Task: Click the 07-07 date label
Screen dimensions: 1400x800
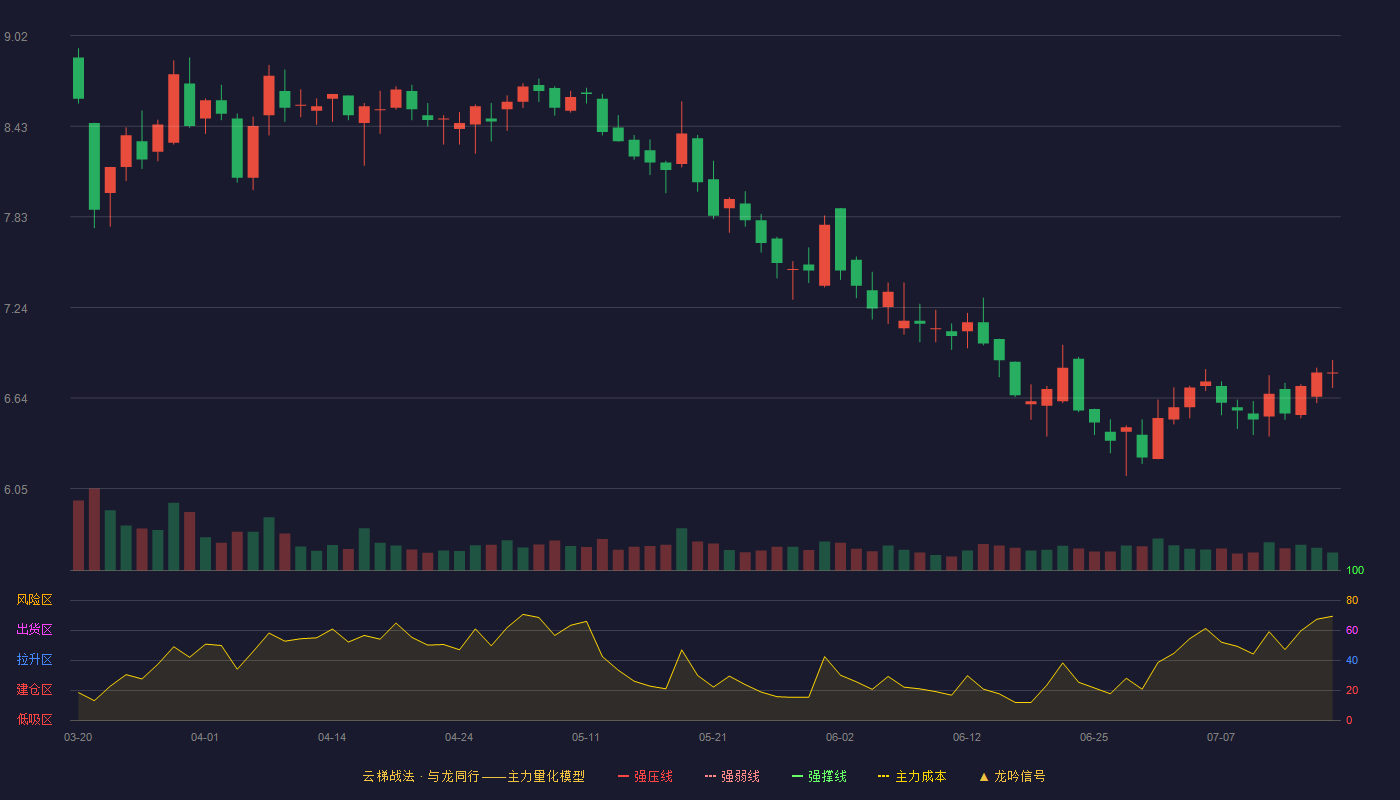Action: pyautogui.click(x=1221, y=737)
